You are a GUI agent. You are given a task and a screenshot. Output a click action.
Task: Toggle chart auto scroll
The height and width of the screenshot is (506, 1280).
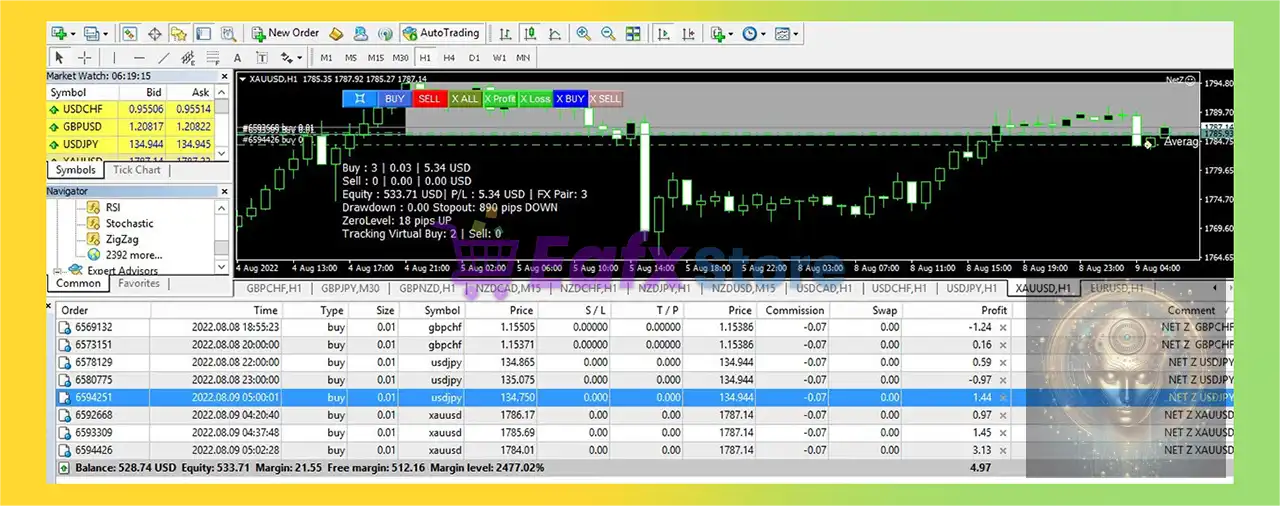663,33
